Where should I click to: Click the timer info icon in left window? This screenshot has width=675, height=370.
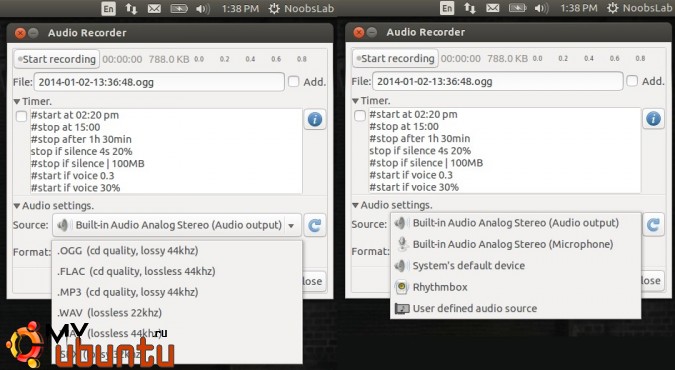point(315,119)
